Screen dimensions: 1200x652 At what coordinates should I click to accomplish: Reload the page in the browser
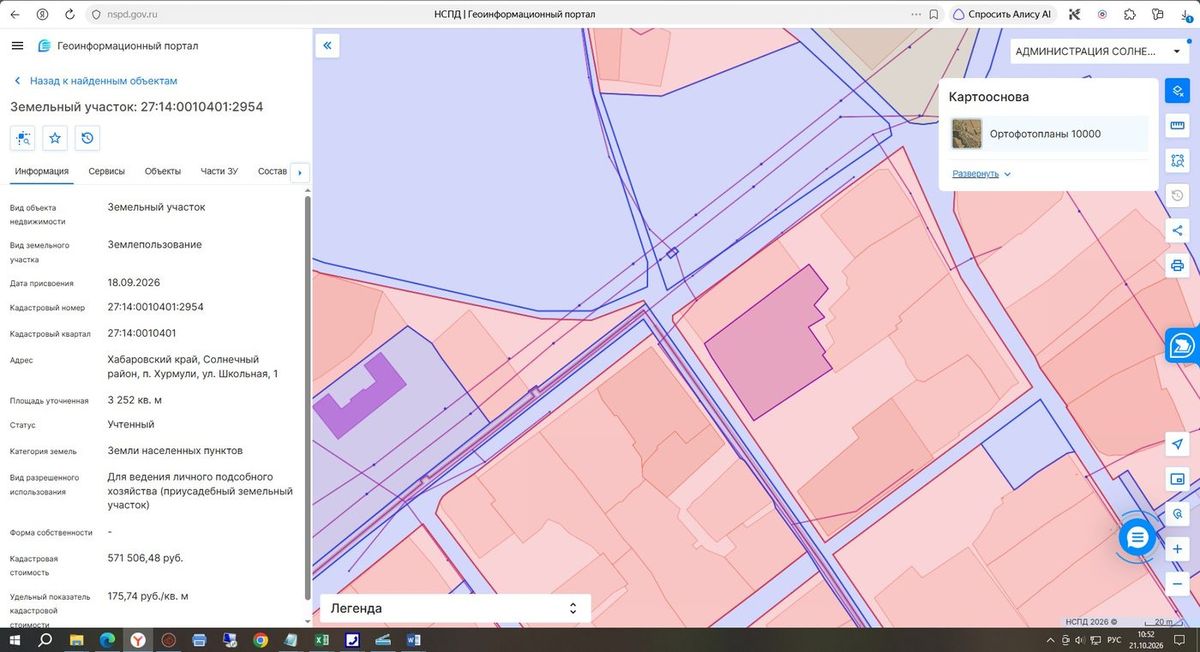69,15
